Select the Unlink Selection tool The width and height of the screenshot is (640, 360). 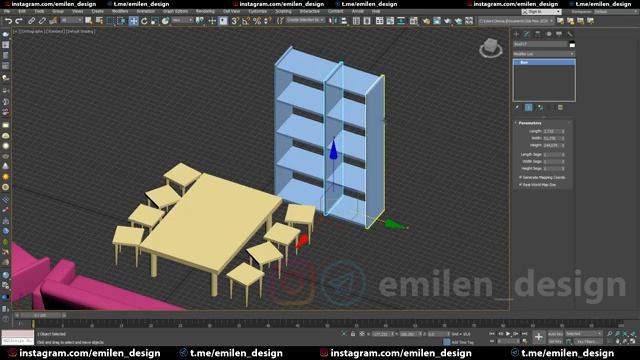(x=42, y=21)
